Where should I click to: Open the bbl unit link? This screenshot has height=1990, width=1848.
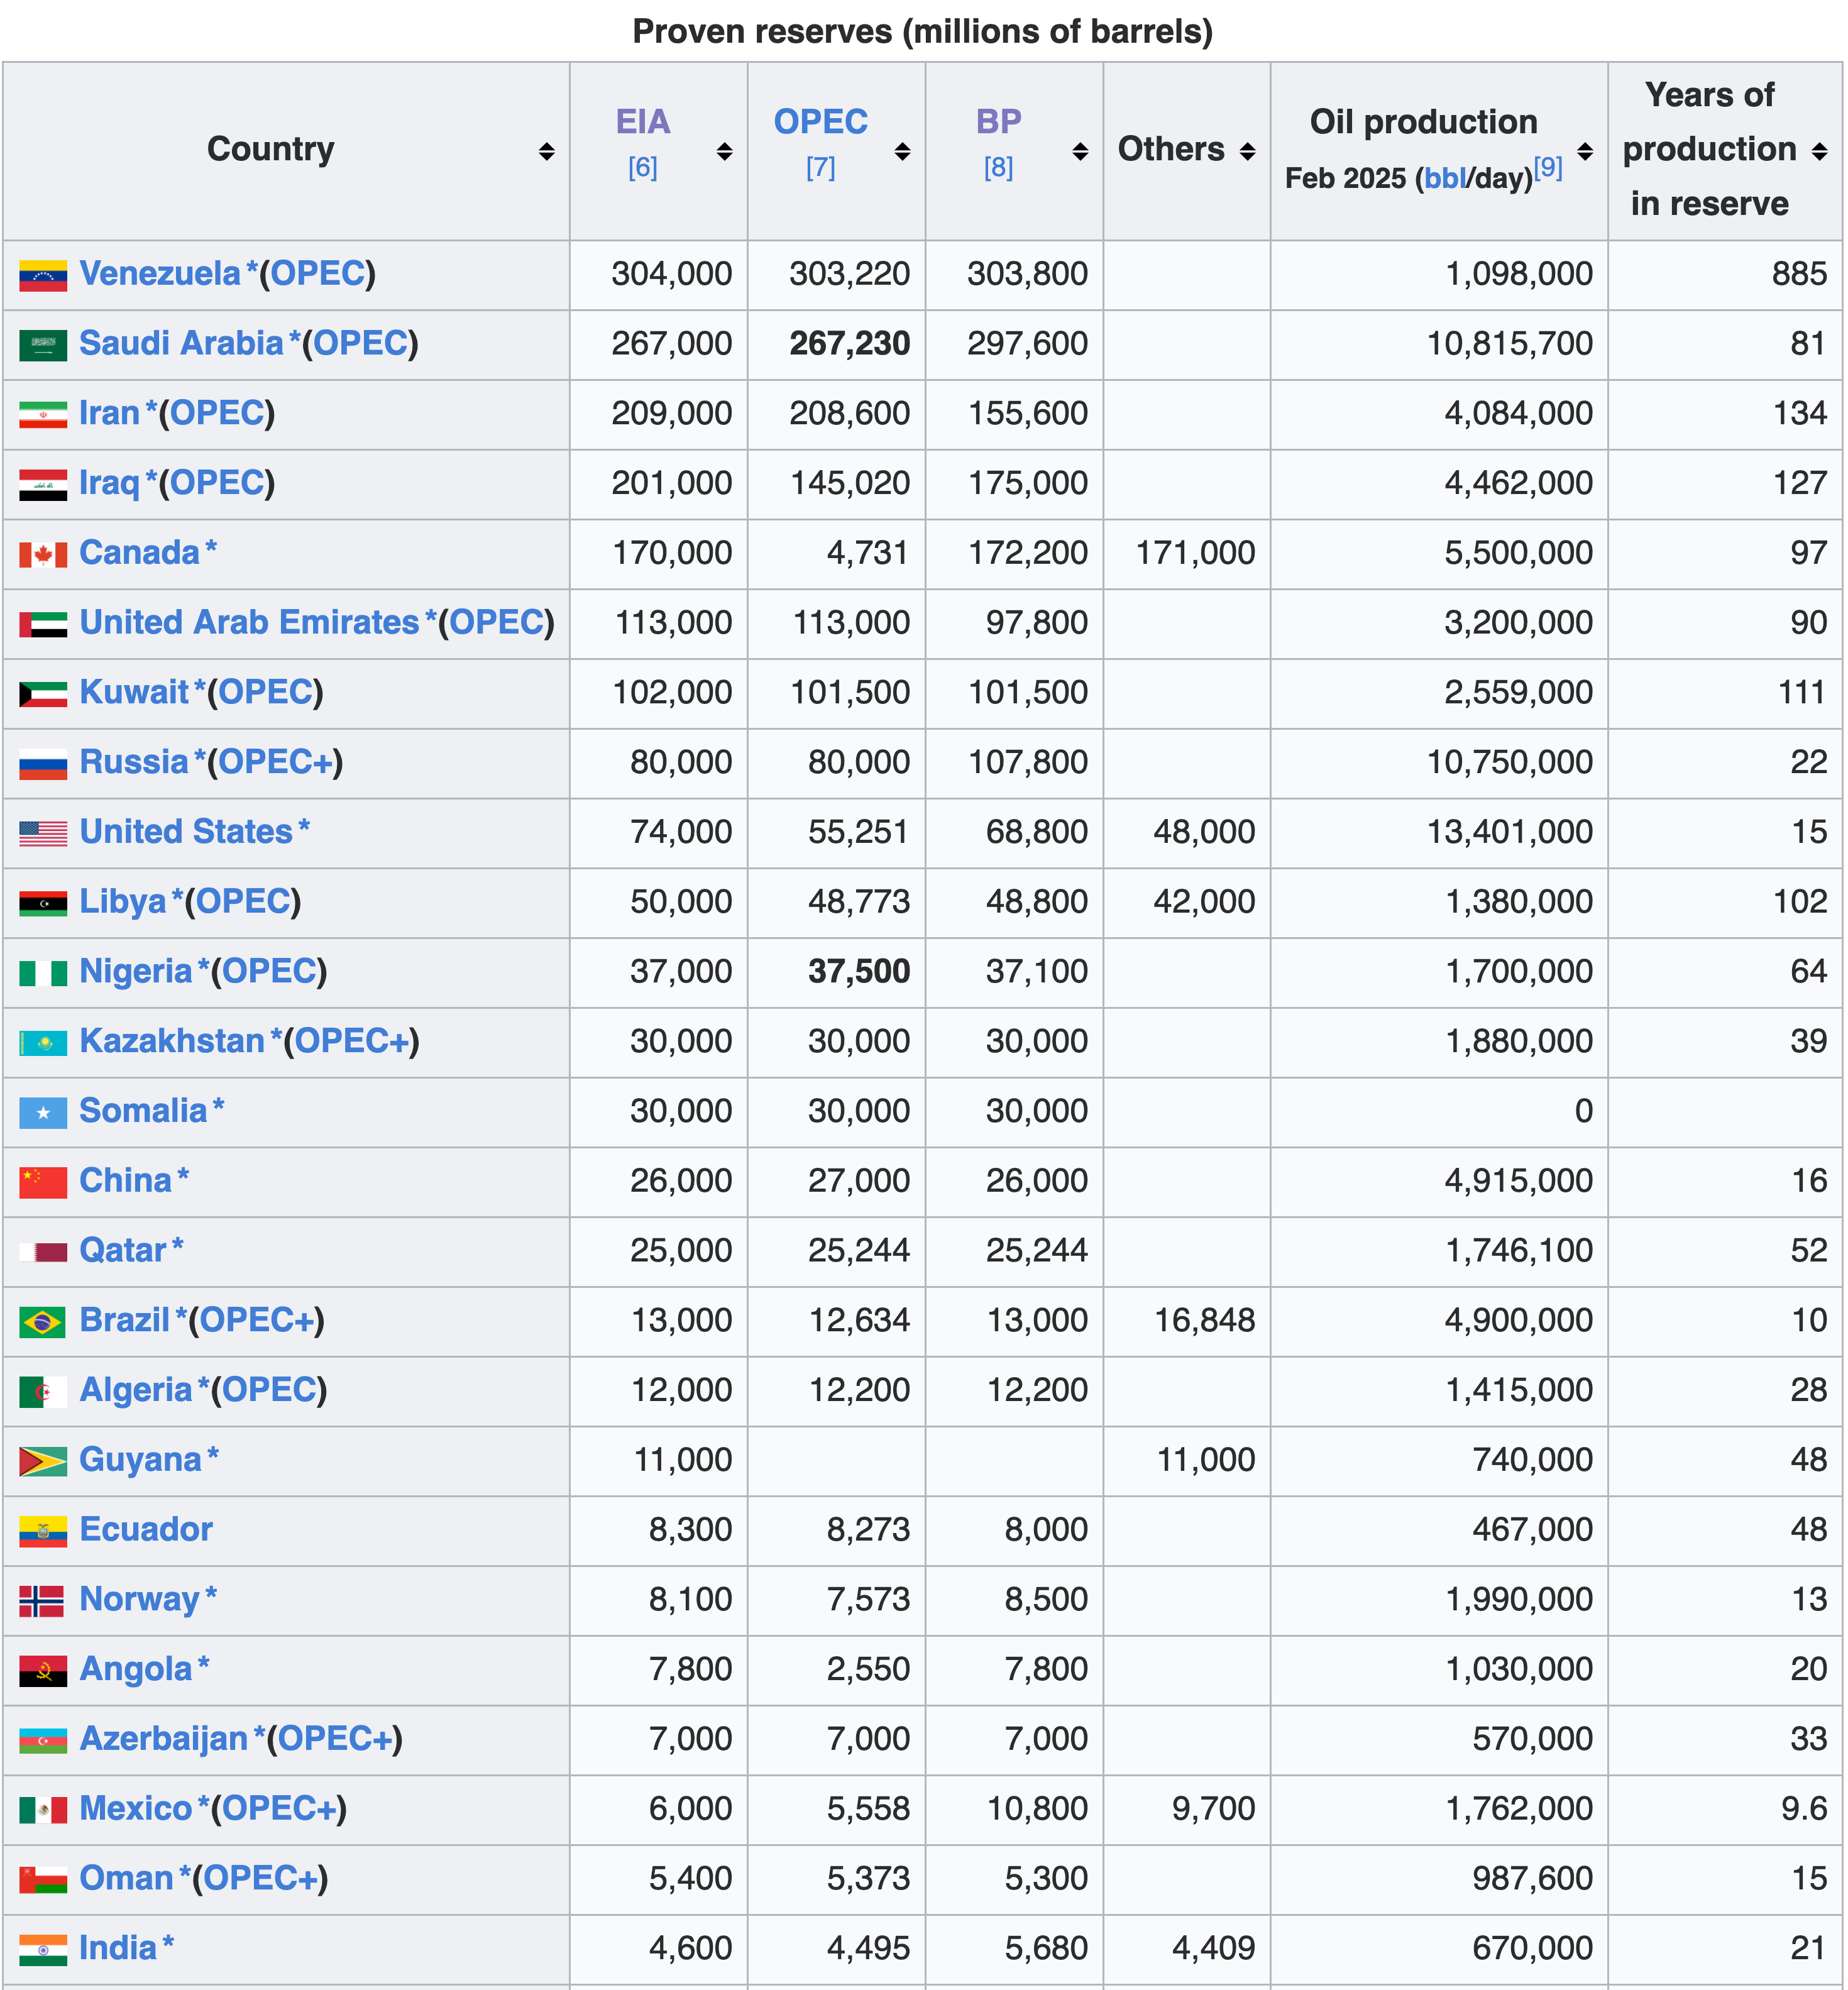1444,178
